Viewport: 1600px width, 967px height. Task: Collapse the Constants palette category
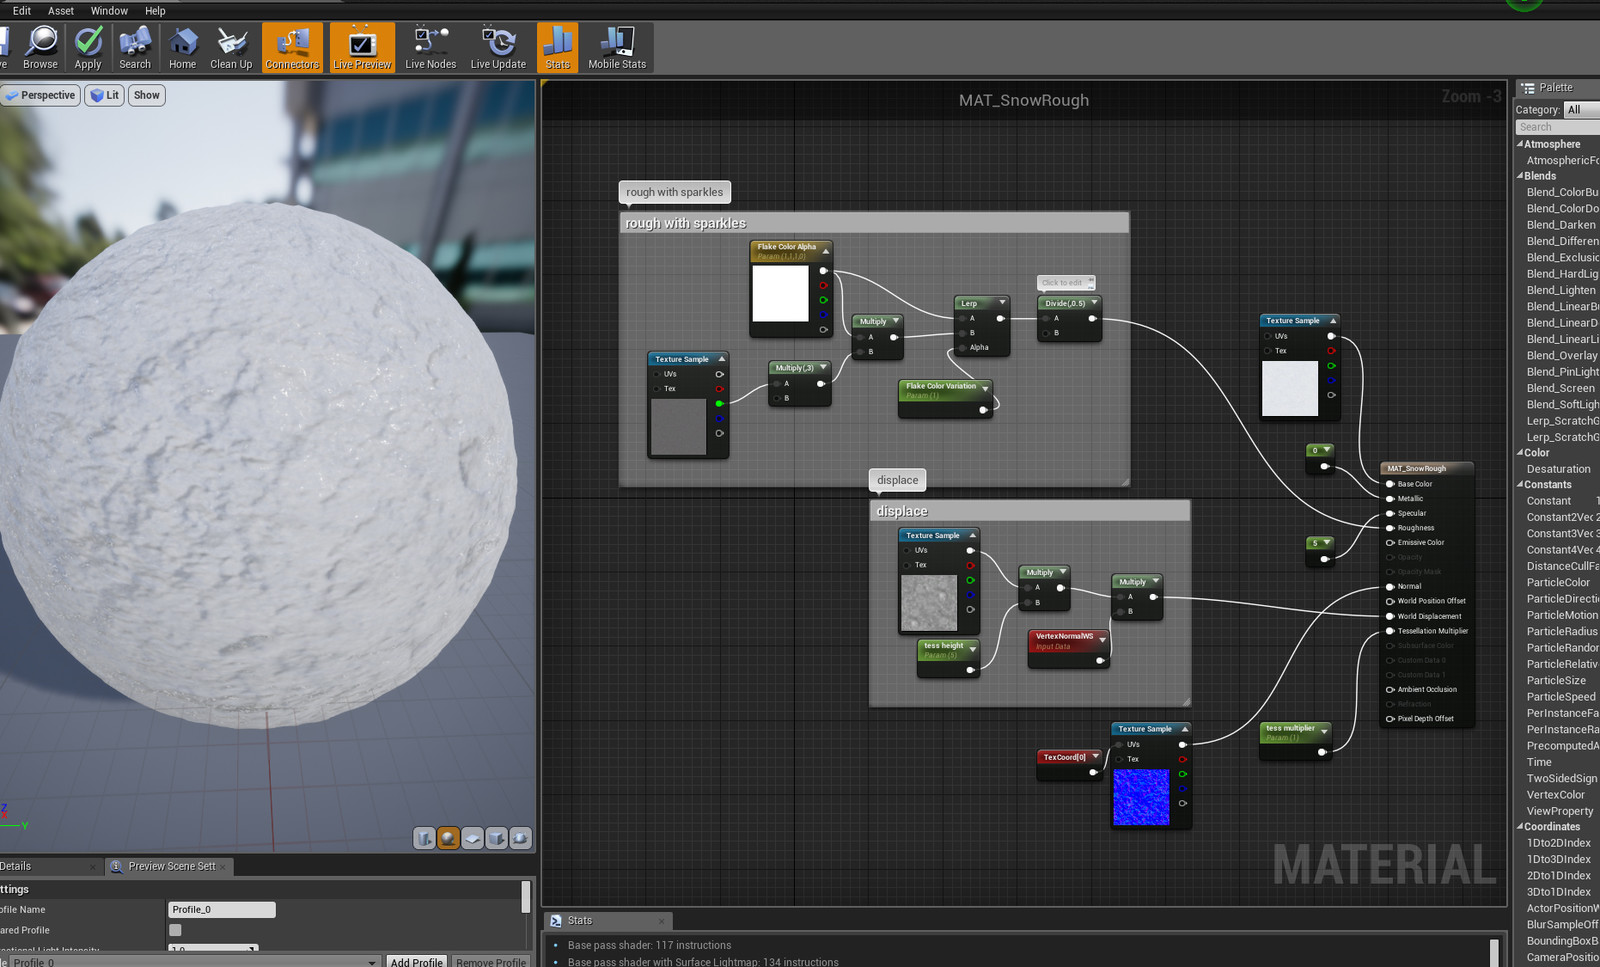1520,485
